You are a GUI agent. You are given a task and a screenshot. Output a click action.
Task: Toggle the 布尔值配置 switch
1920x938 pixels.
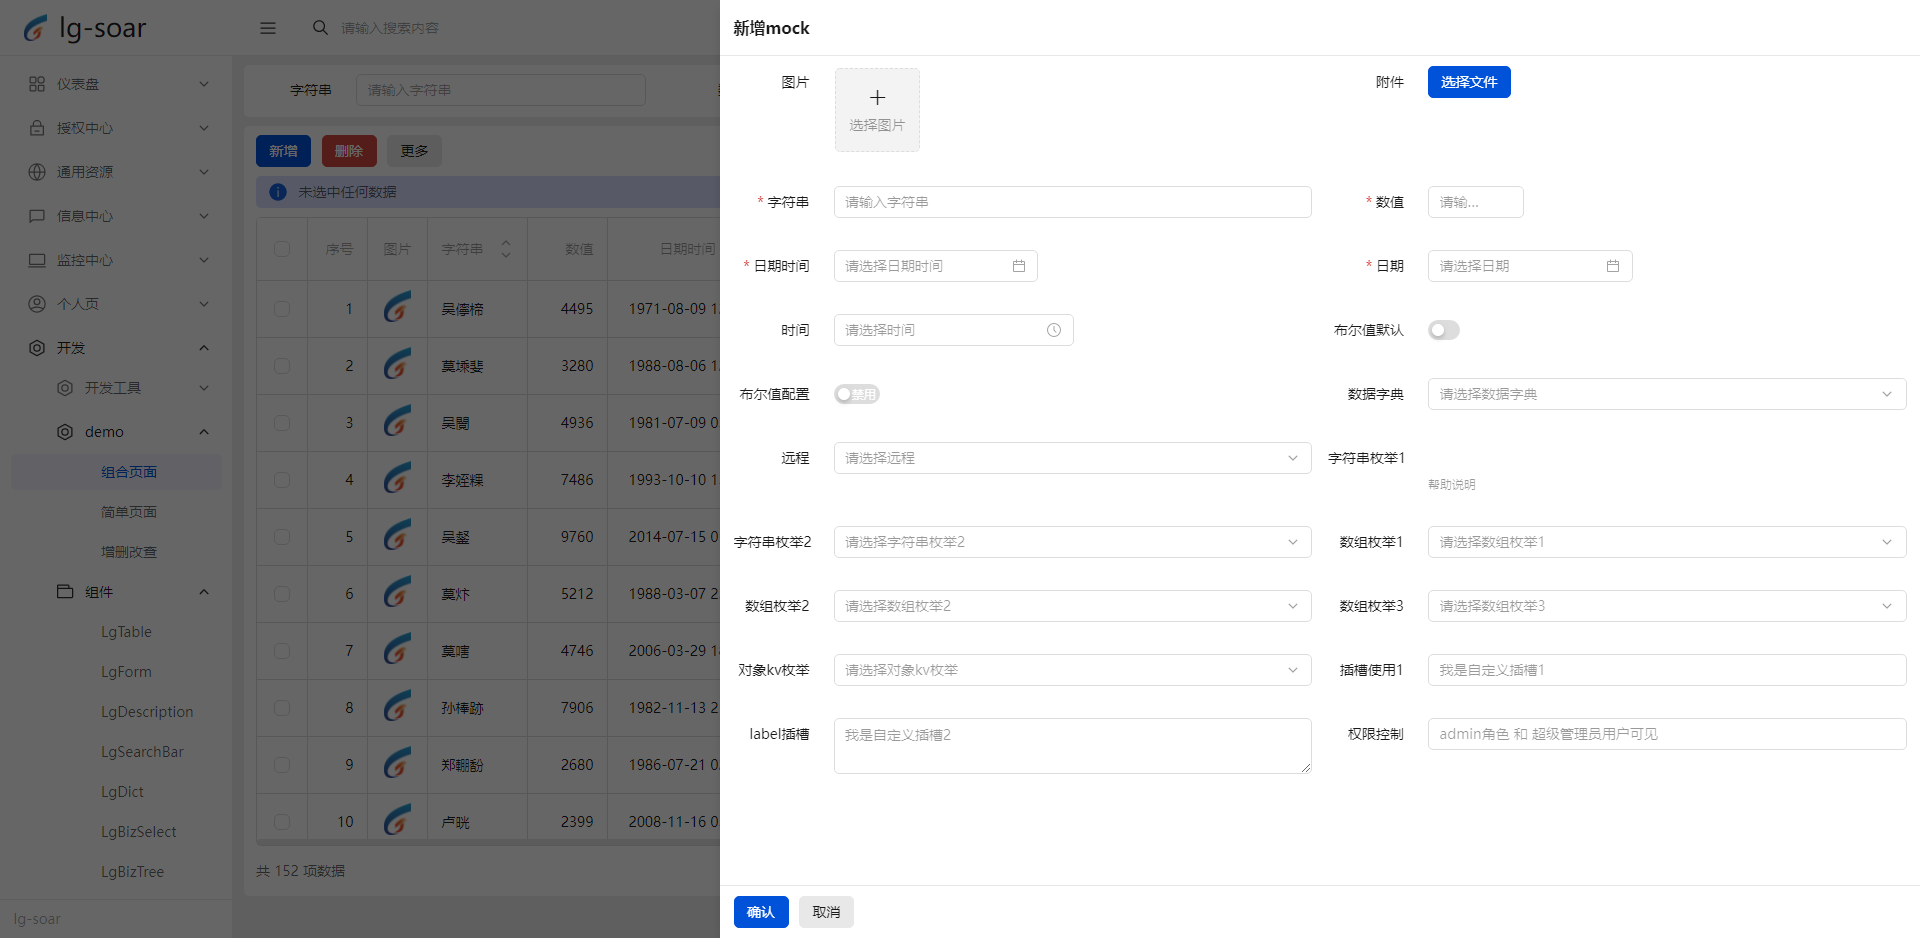tap(856, 394)
